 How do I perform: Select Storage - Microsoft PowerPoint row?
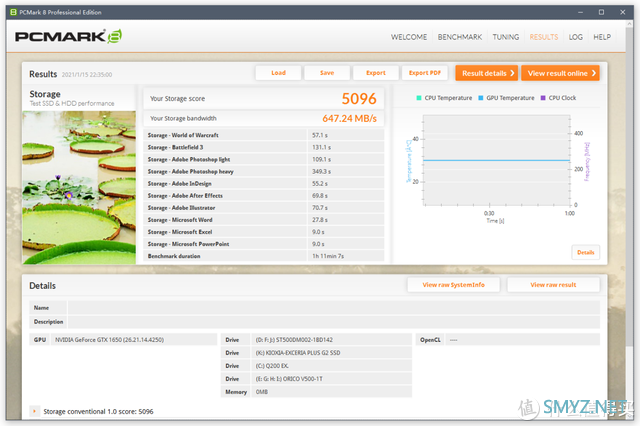point(264,244)
